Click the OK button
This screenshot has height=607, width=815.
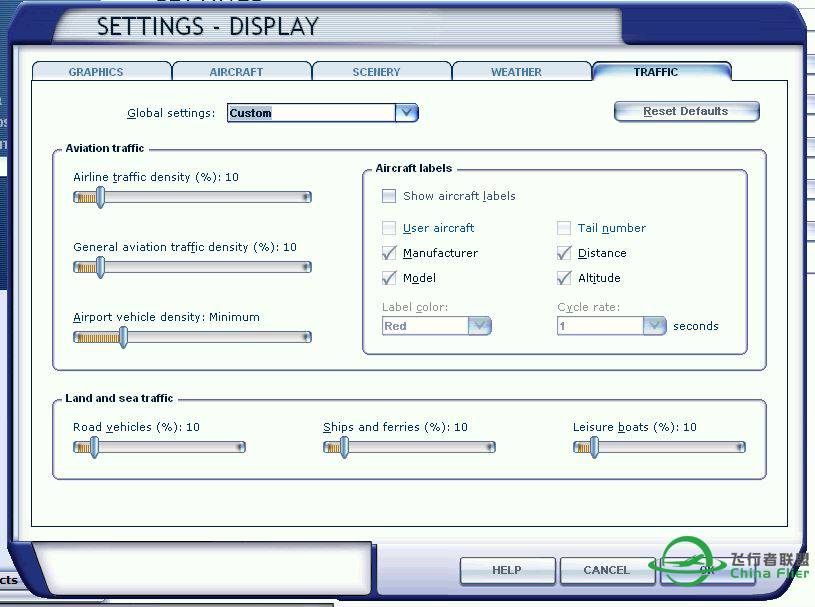point(707,570)
